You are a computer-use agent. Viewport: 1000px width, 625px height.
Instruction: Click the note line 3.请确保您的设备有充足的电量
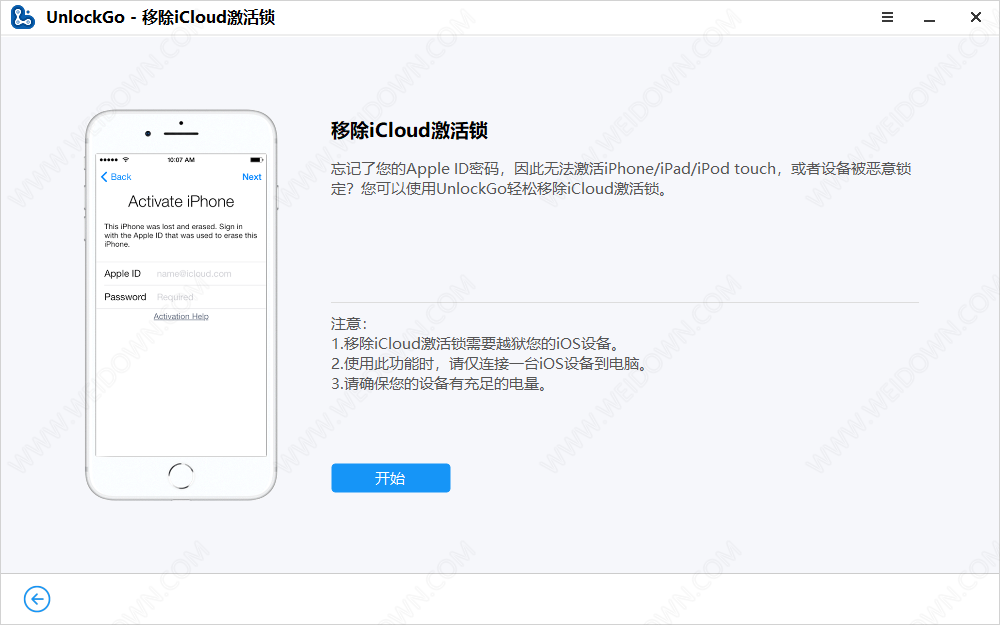(439, 384)
